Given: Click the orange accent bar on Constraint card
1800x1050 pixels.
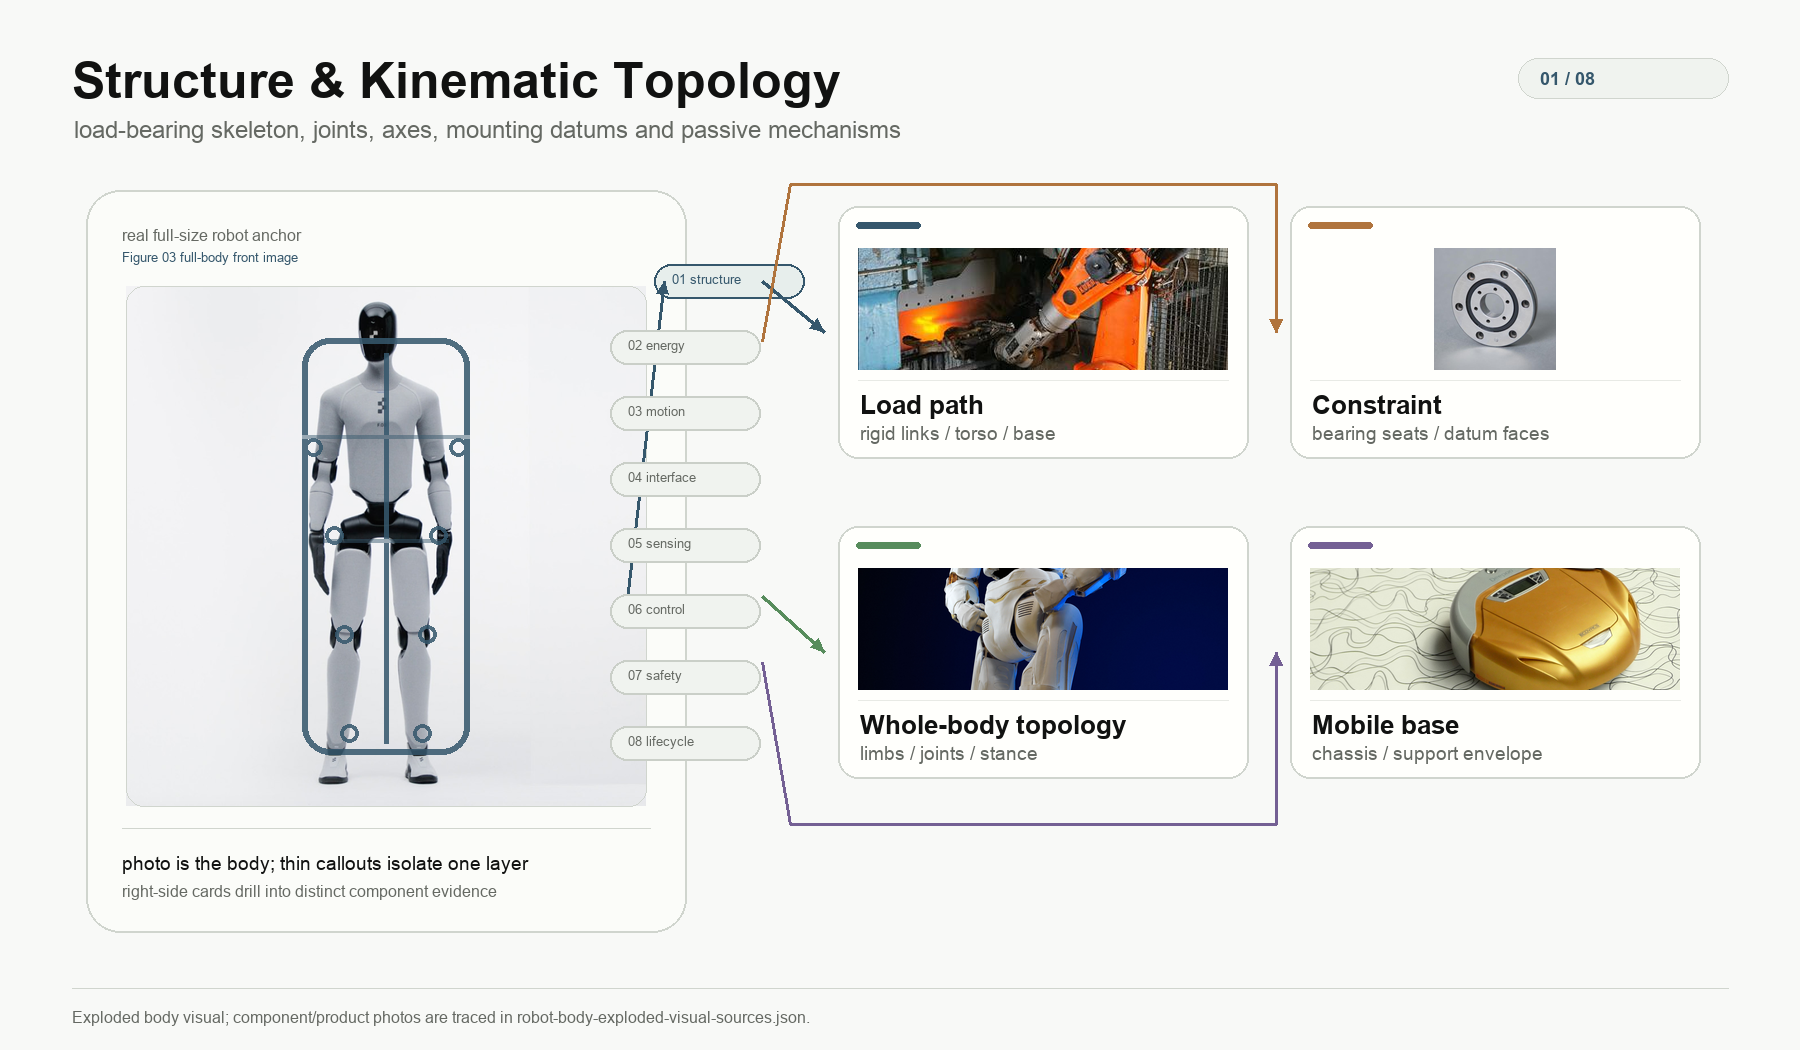Looking at the screenshot, I should click(x=1340, y=226).
